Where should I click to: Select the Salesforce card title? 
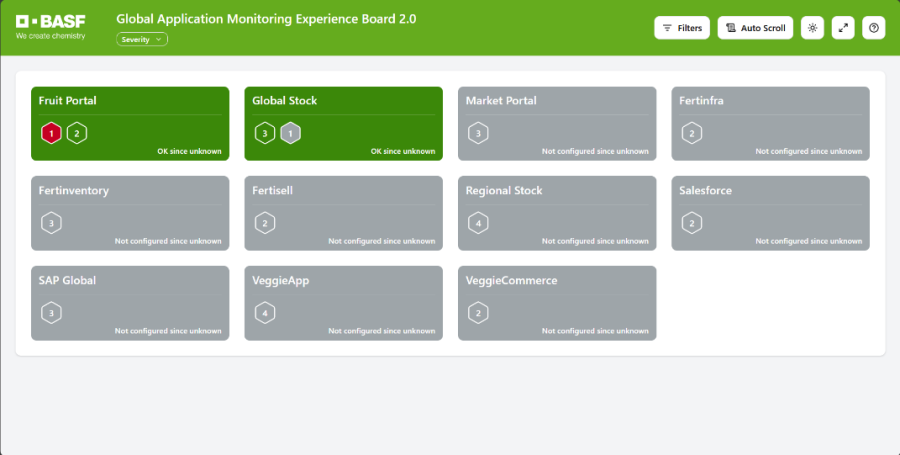[x=705, y=190]
